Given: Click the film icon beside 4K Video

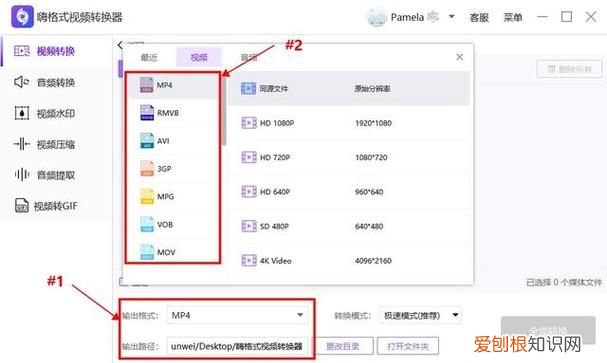Looking at the screenshot, I should click(x=249, y=260).
